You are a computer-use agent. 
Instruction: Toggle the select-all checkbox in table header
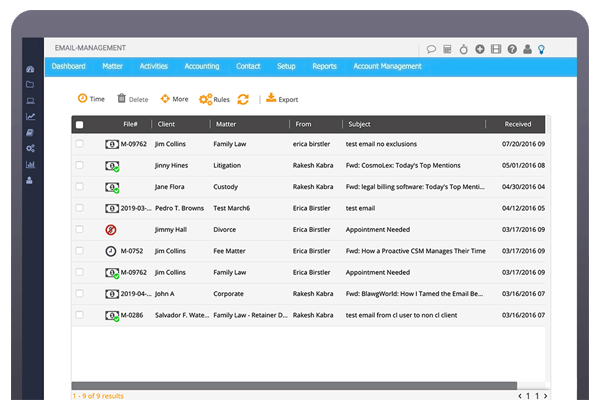(80, 124)
